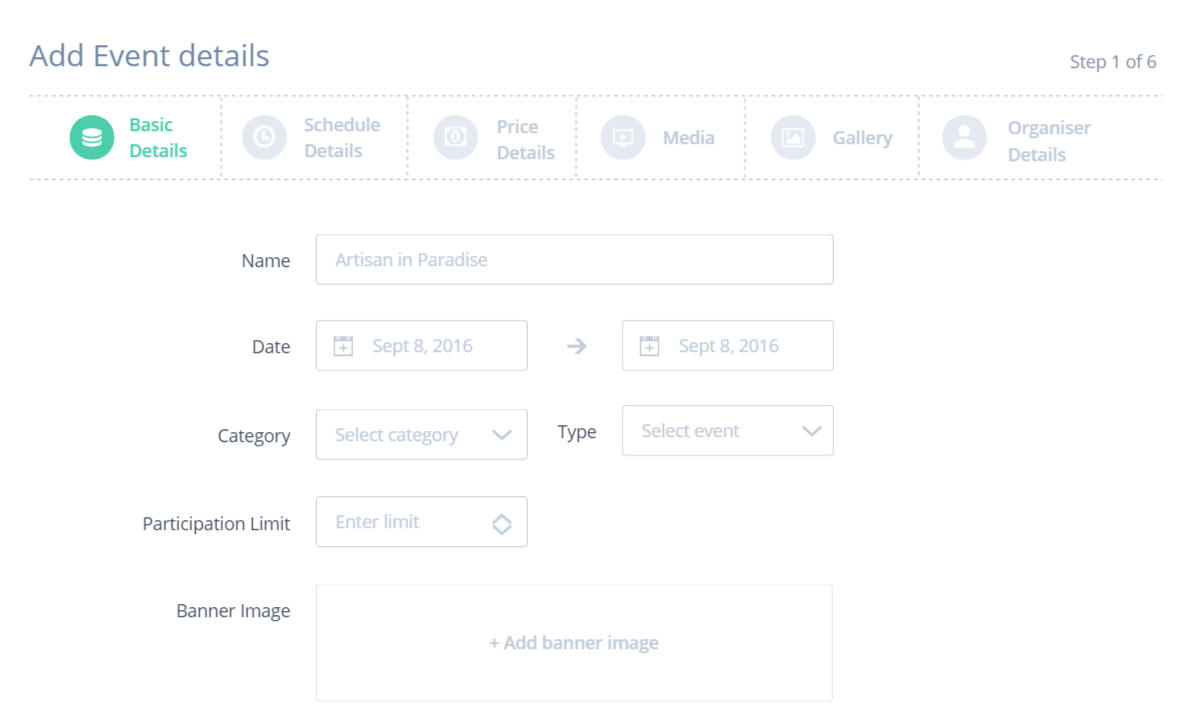Image resolution: width=1192 pixels, height=718 pixels.
Task: Click the Price Details money icon
Action: (x=455, y=138)
